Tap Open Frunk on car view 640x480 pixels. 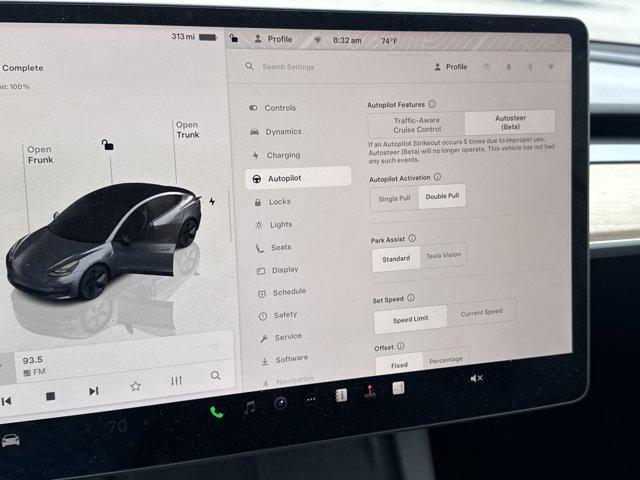click(40, 155)
